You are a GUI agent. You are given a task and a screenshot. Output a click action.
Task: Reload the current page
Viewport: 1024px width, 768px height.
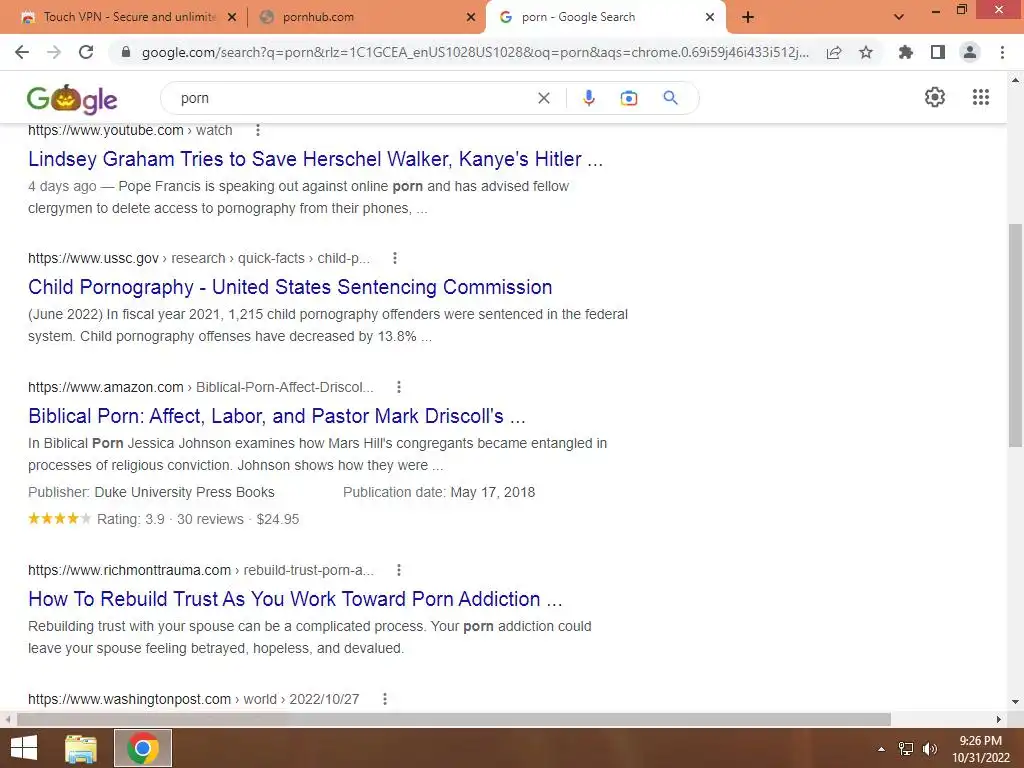[86, 52]
